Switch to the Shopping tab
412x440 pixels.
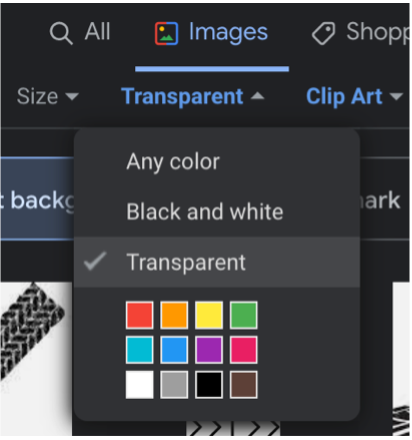click(361, 33)
